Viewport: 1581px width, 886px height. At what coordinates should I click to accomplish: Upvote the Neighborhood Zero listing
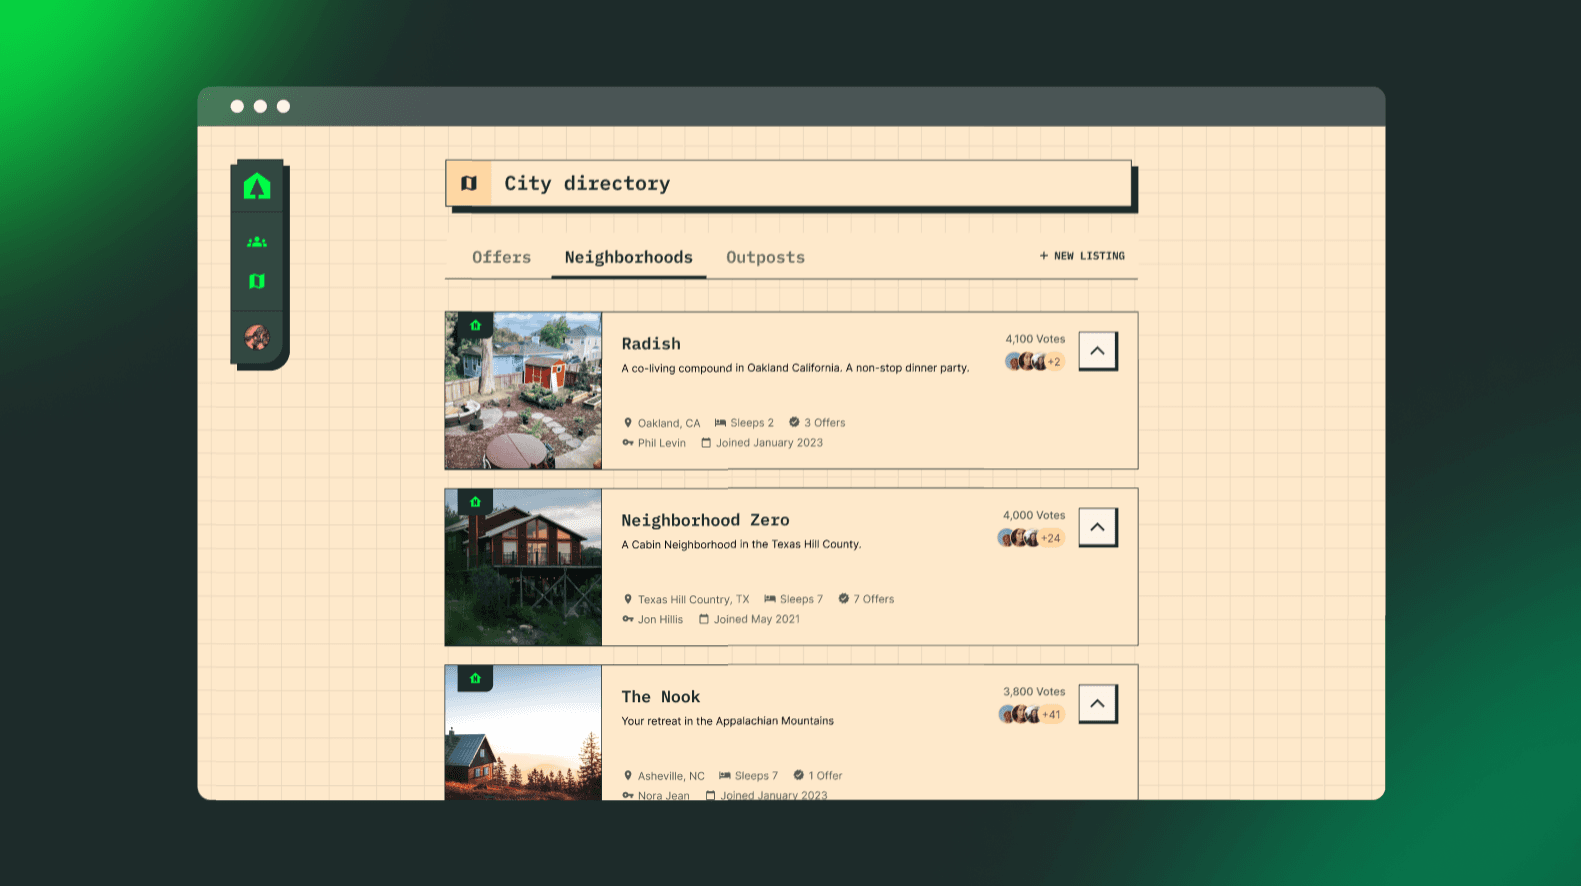[x=1097, y=527]
